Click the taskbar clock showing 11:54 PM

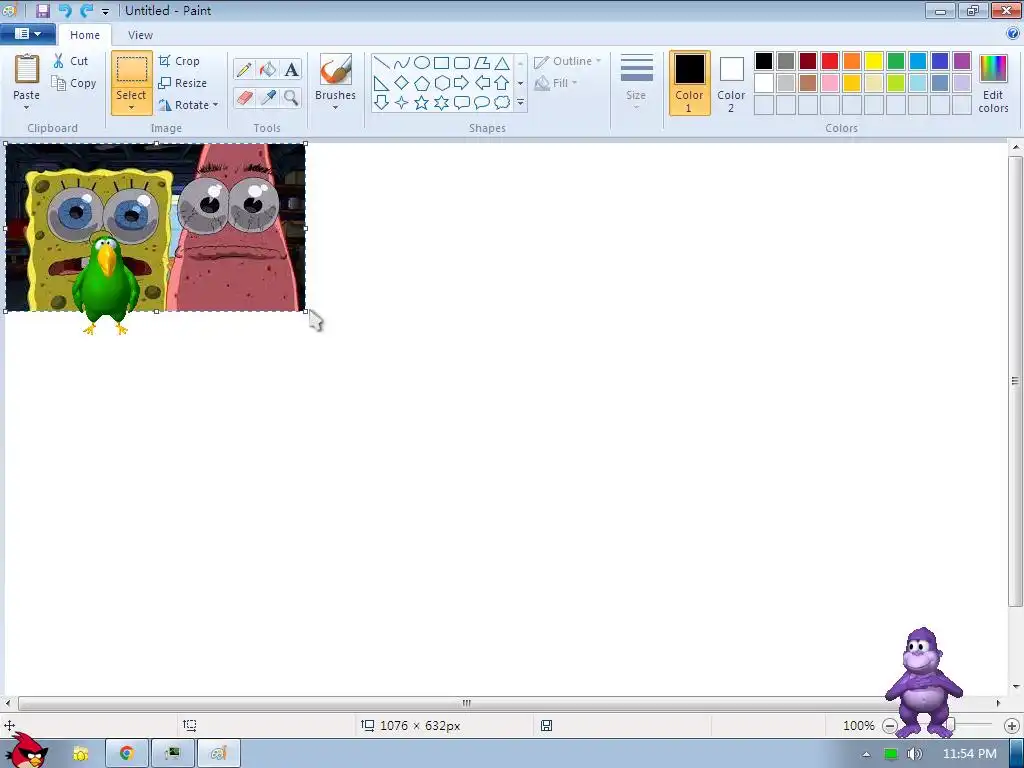tap(970, 754)
